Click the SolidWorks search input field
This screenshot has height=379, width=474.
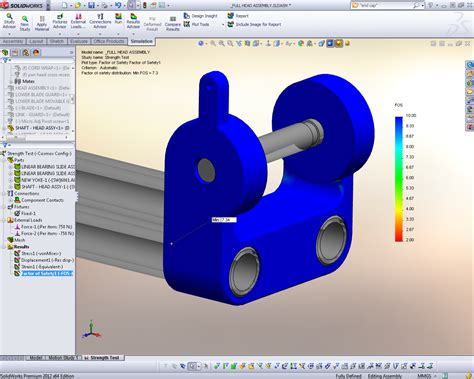[387, 5]
